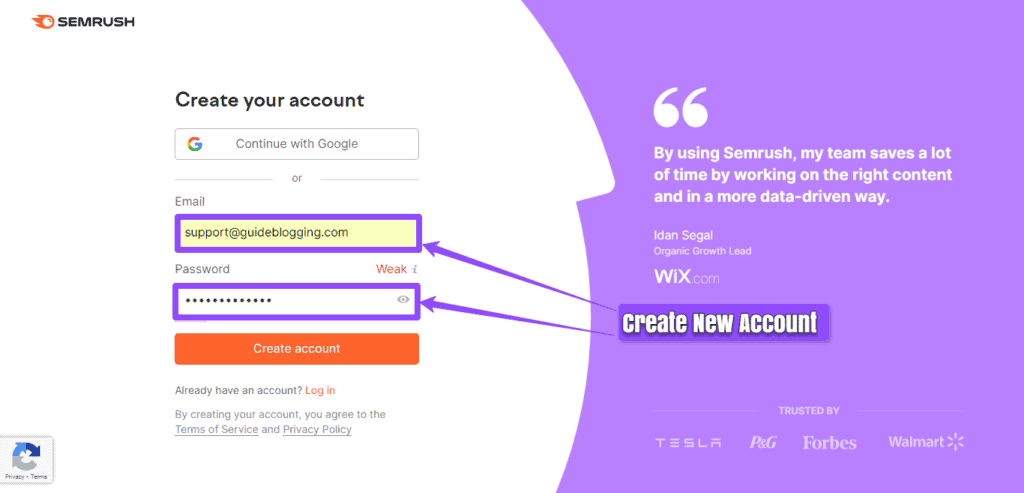The image size is (1024, 493).
Task: Click the P&G logo
Action: tap(763, 442)
